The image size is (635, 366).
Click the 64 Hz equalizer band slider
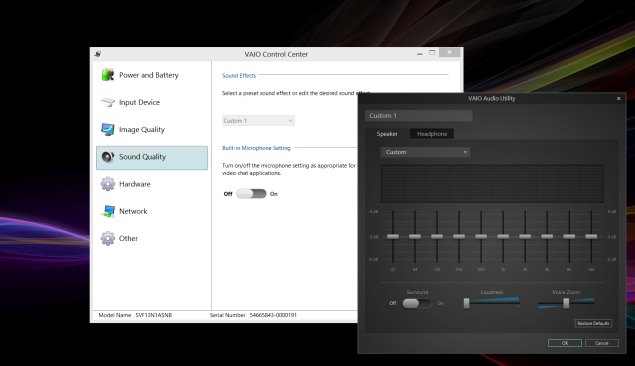[415, 236]
